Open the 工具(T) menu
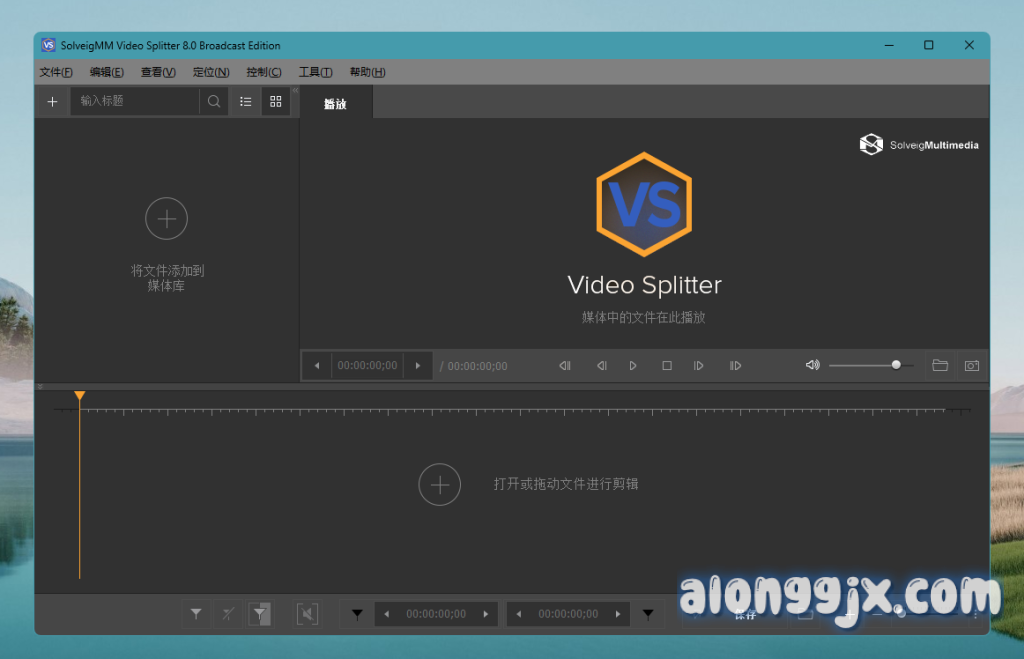Viewport: 1024px width, 659px height. pos(315,72)
